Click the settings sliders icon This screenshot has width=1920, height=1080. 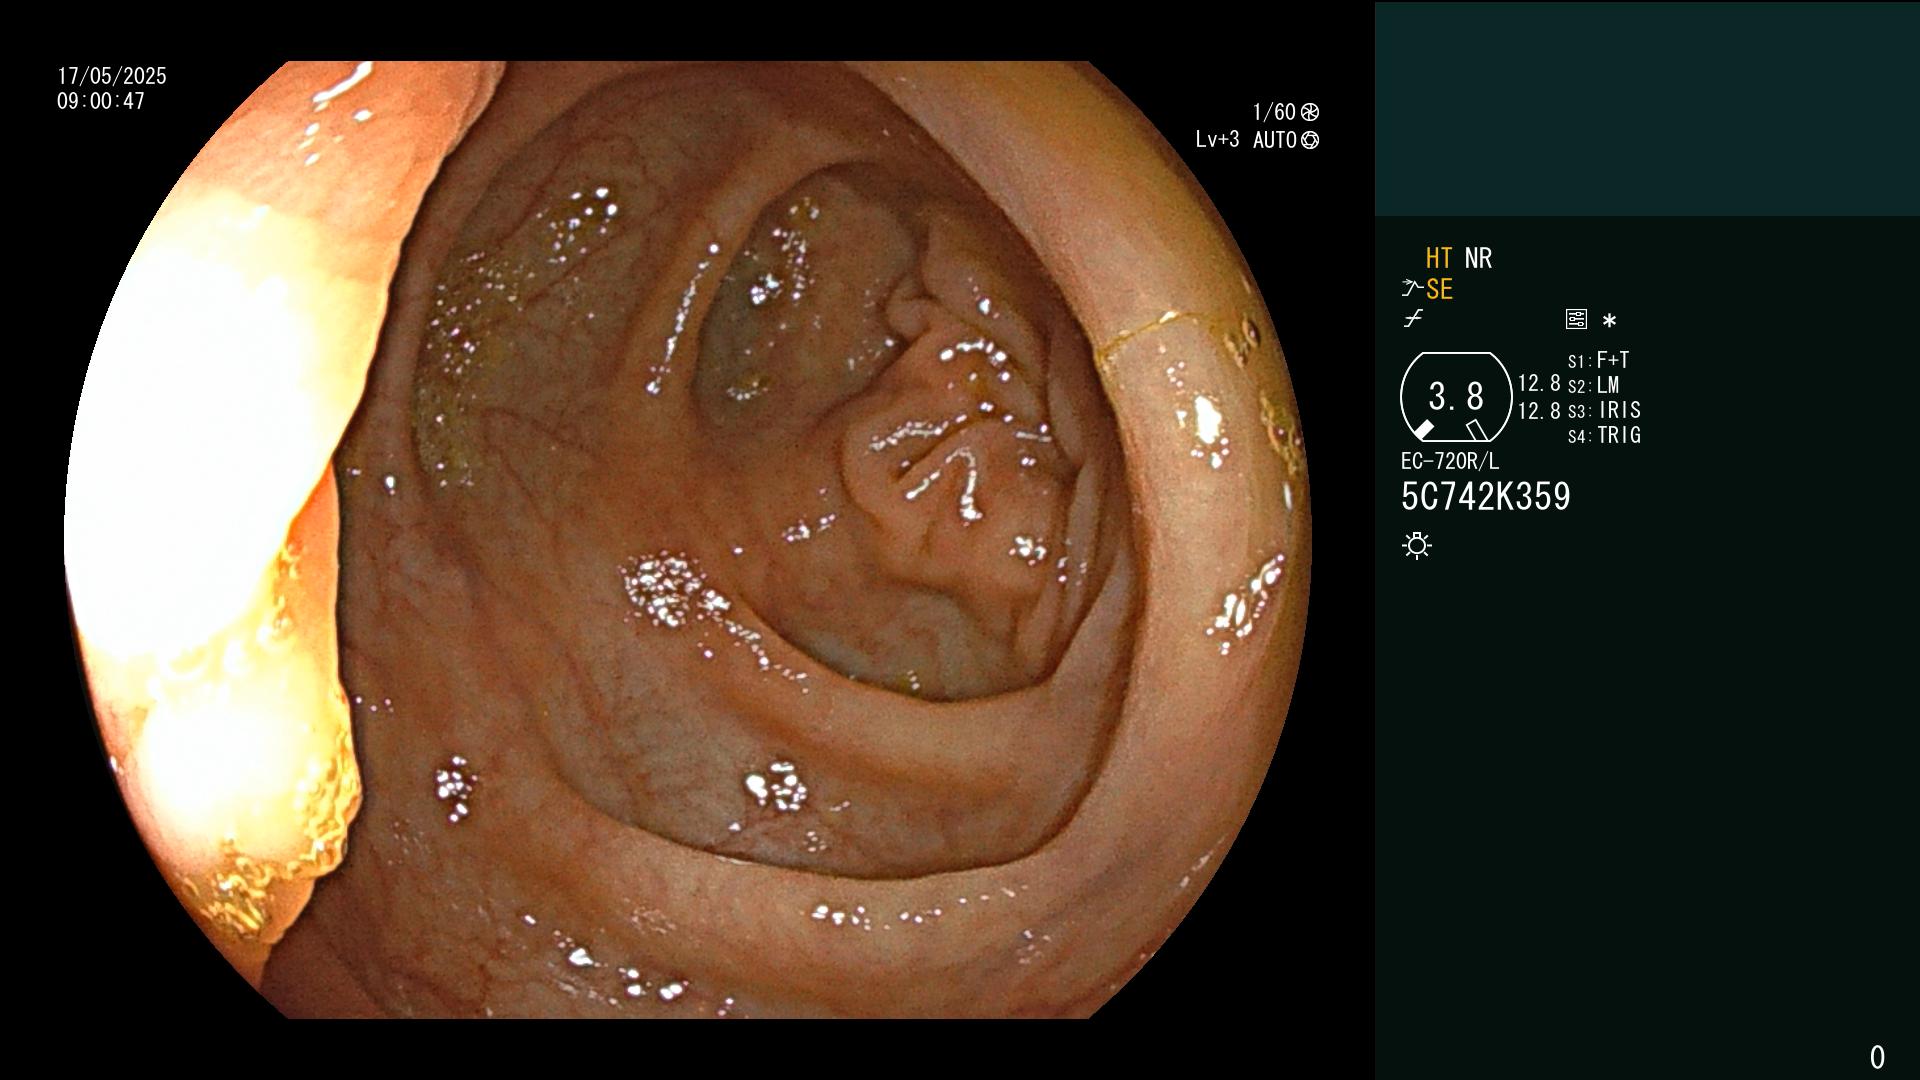click(x=1576, y=320)
